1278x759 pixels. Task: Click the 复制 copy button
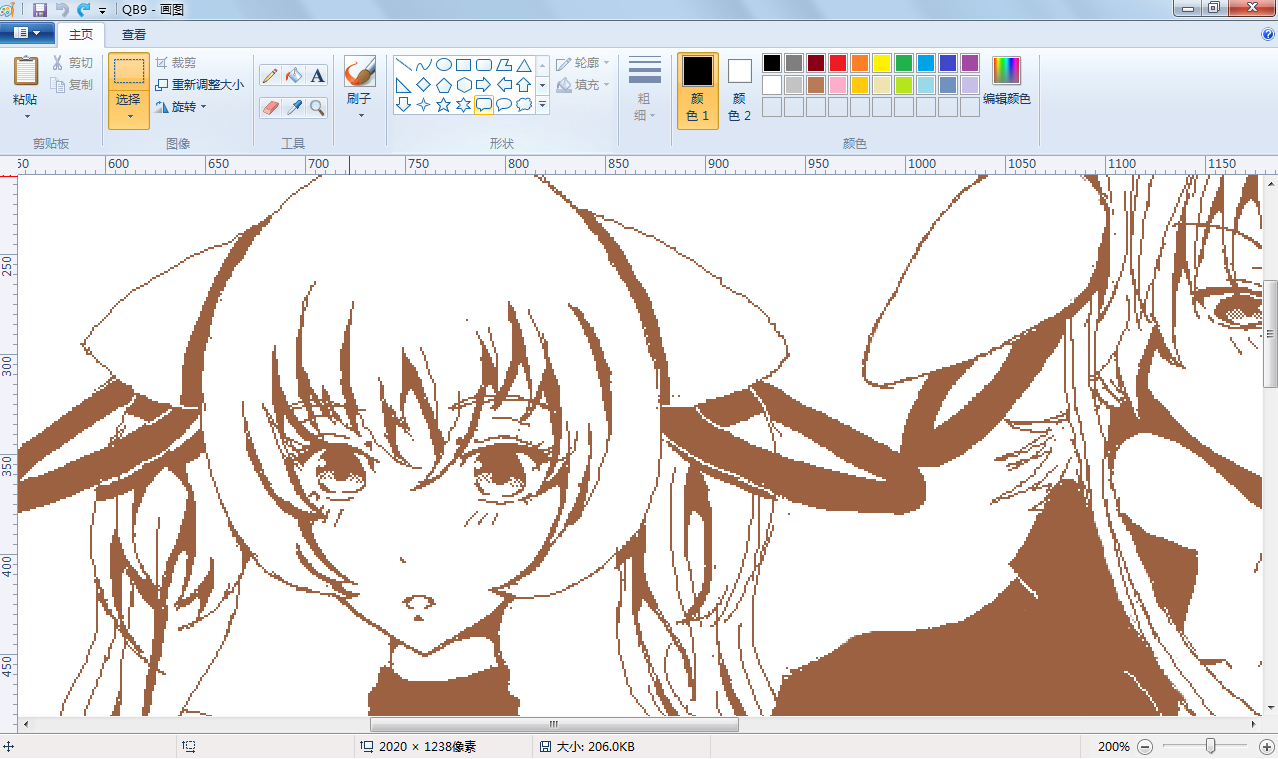pos(72,85)
